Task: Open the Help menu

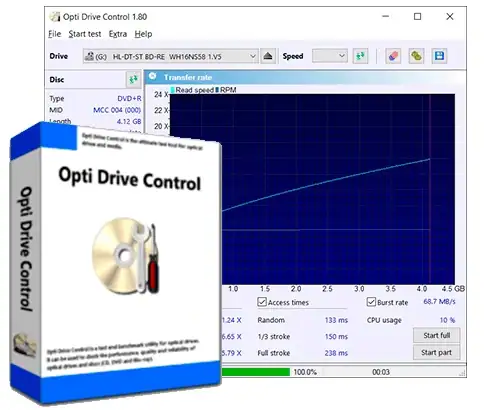Action: point(143,34)
